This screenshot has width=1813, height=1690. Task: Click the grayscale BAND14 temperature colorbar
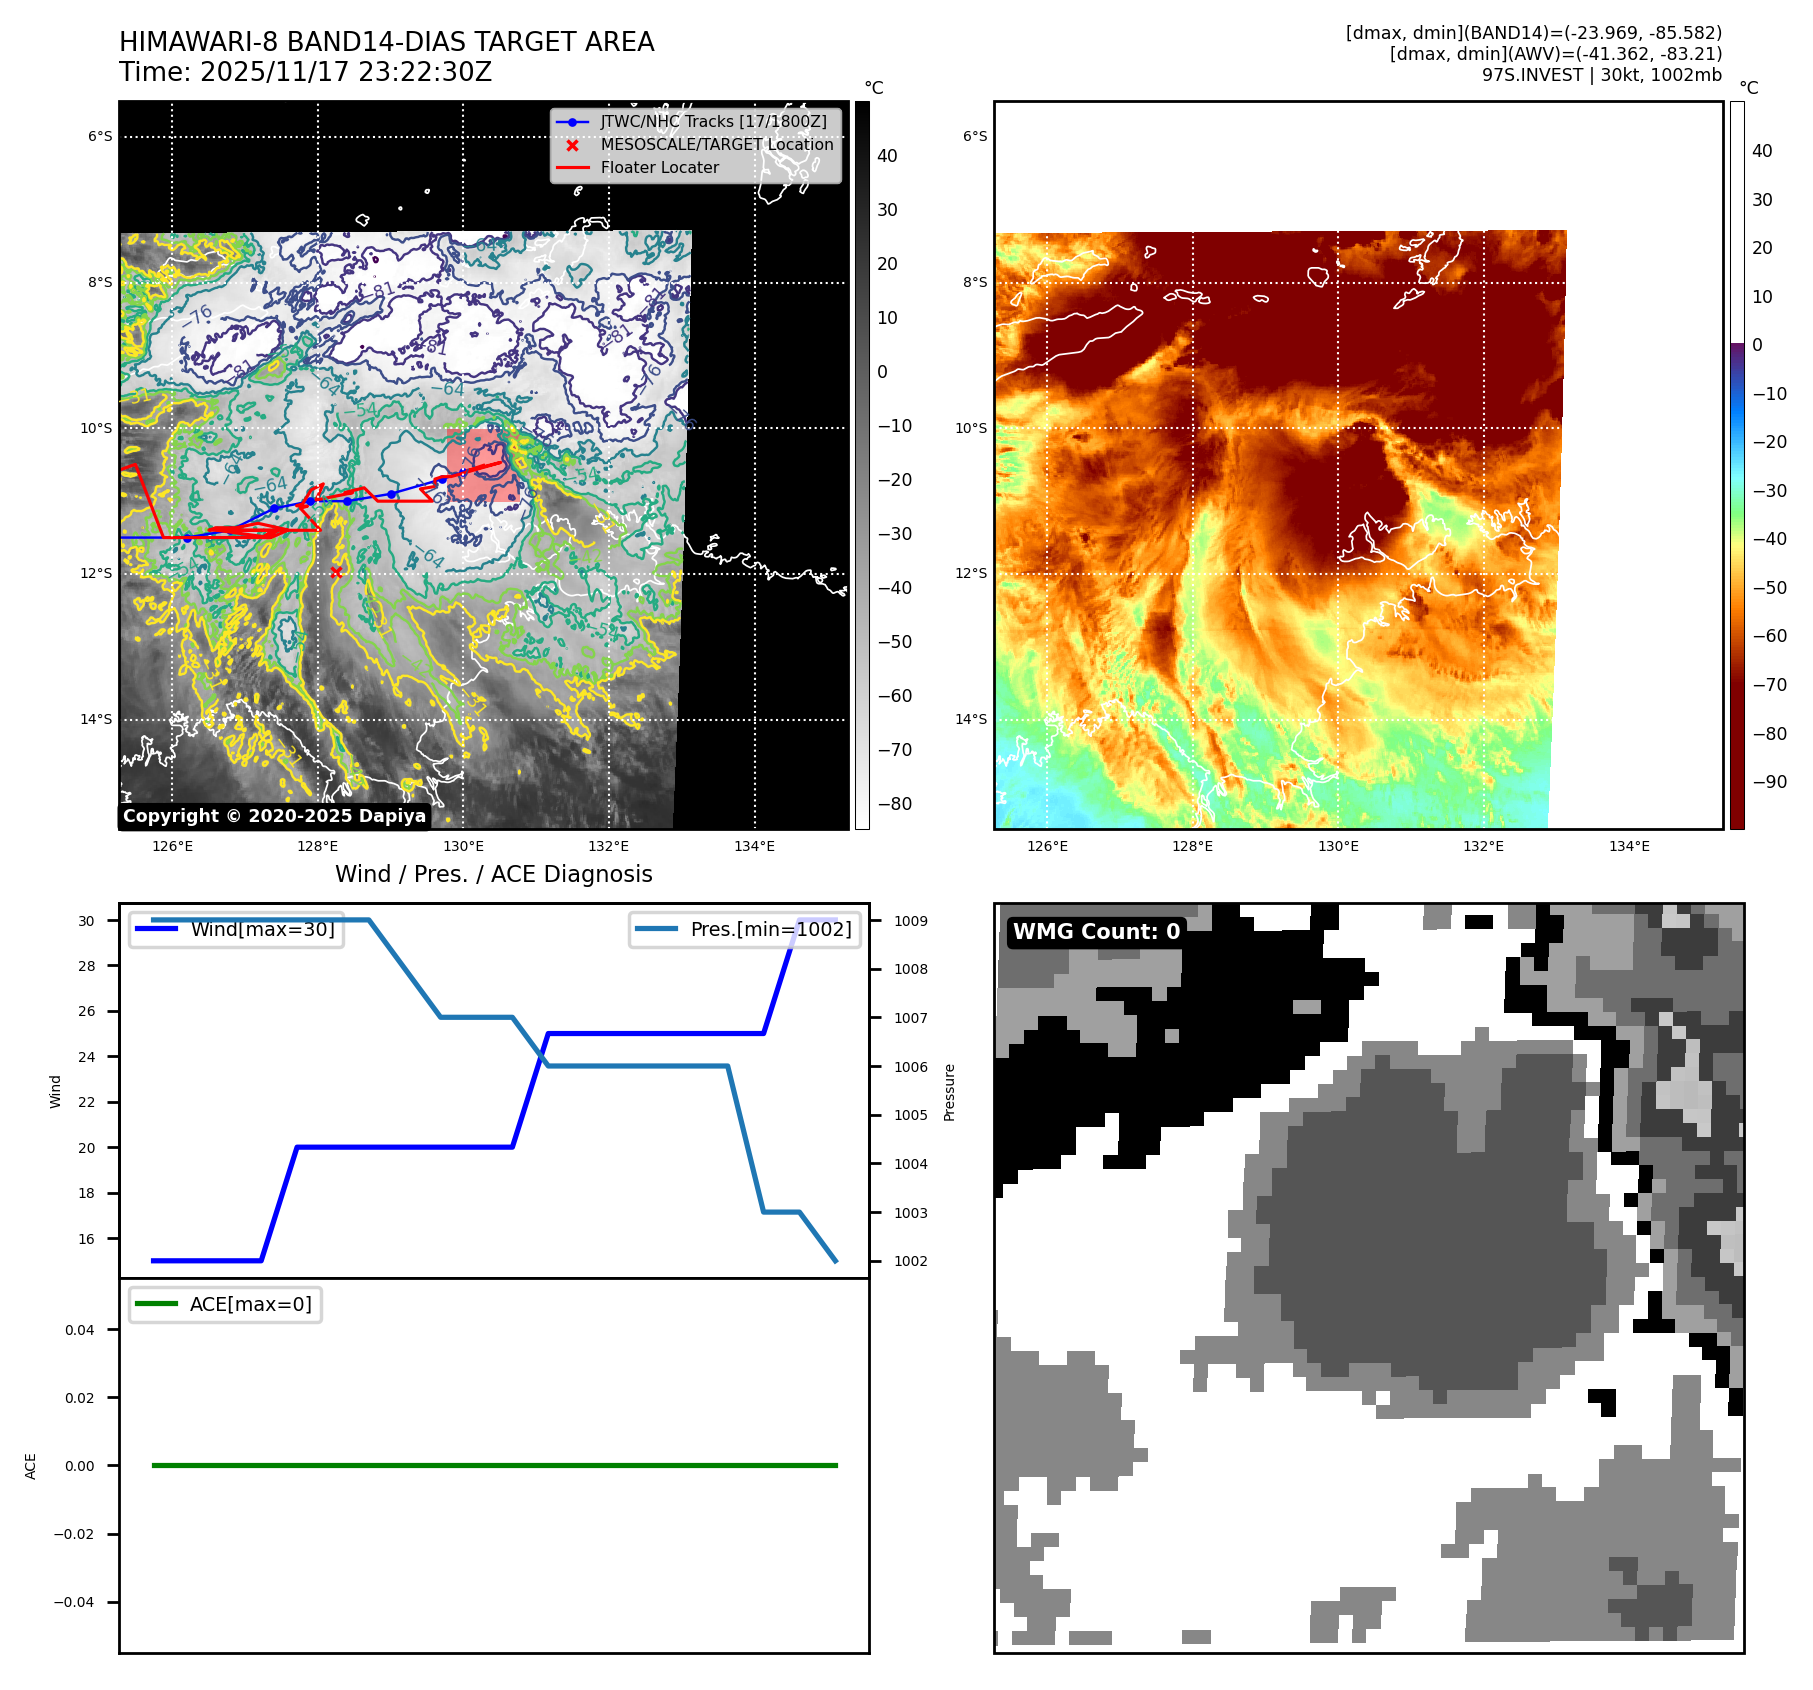[862, 465]
